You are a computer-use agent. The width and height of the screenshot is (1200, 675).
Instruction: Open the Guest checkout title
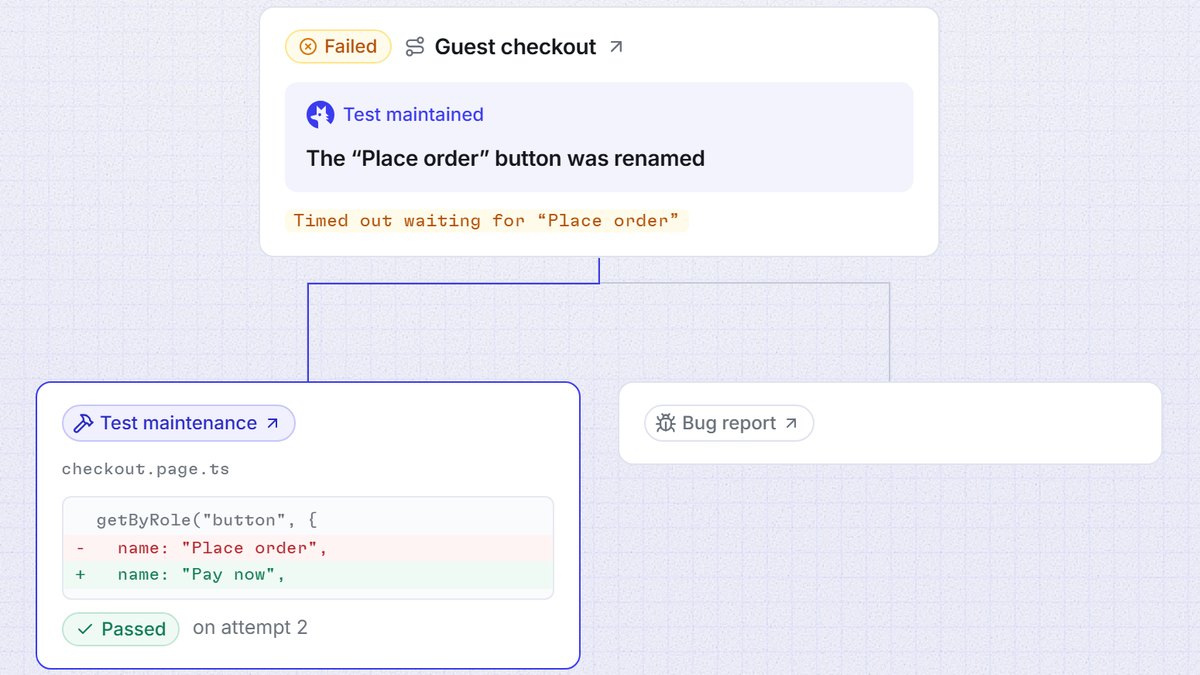(515, 47)
